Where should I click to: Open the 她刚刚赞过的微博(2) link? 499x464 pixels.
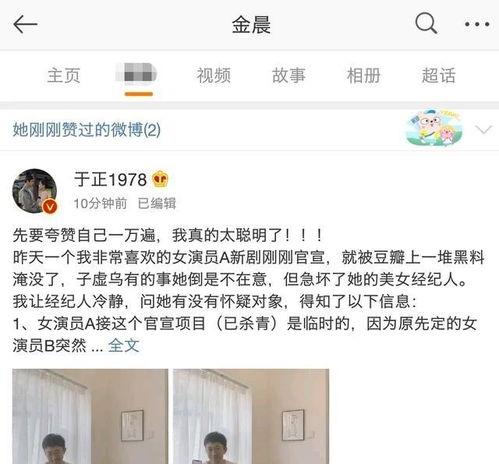click(87, 129)
